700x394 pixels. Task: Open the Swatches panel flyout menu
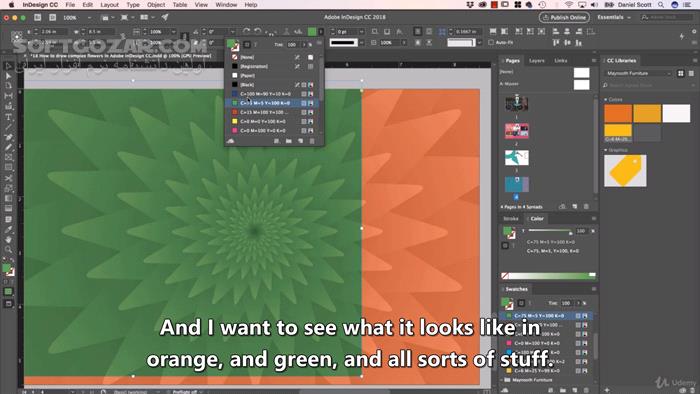[x=594, y=289]
